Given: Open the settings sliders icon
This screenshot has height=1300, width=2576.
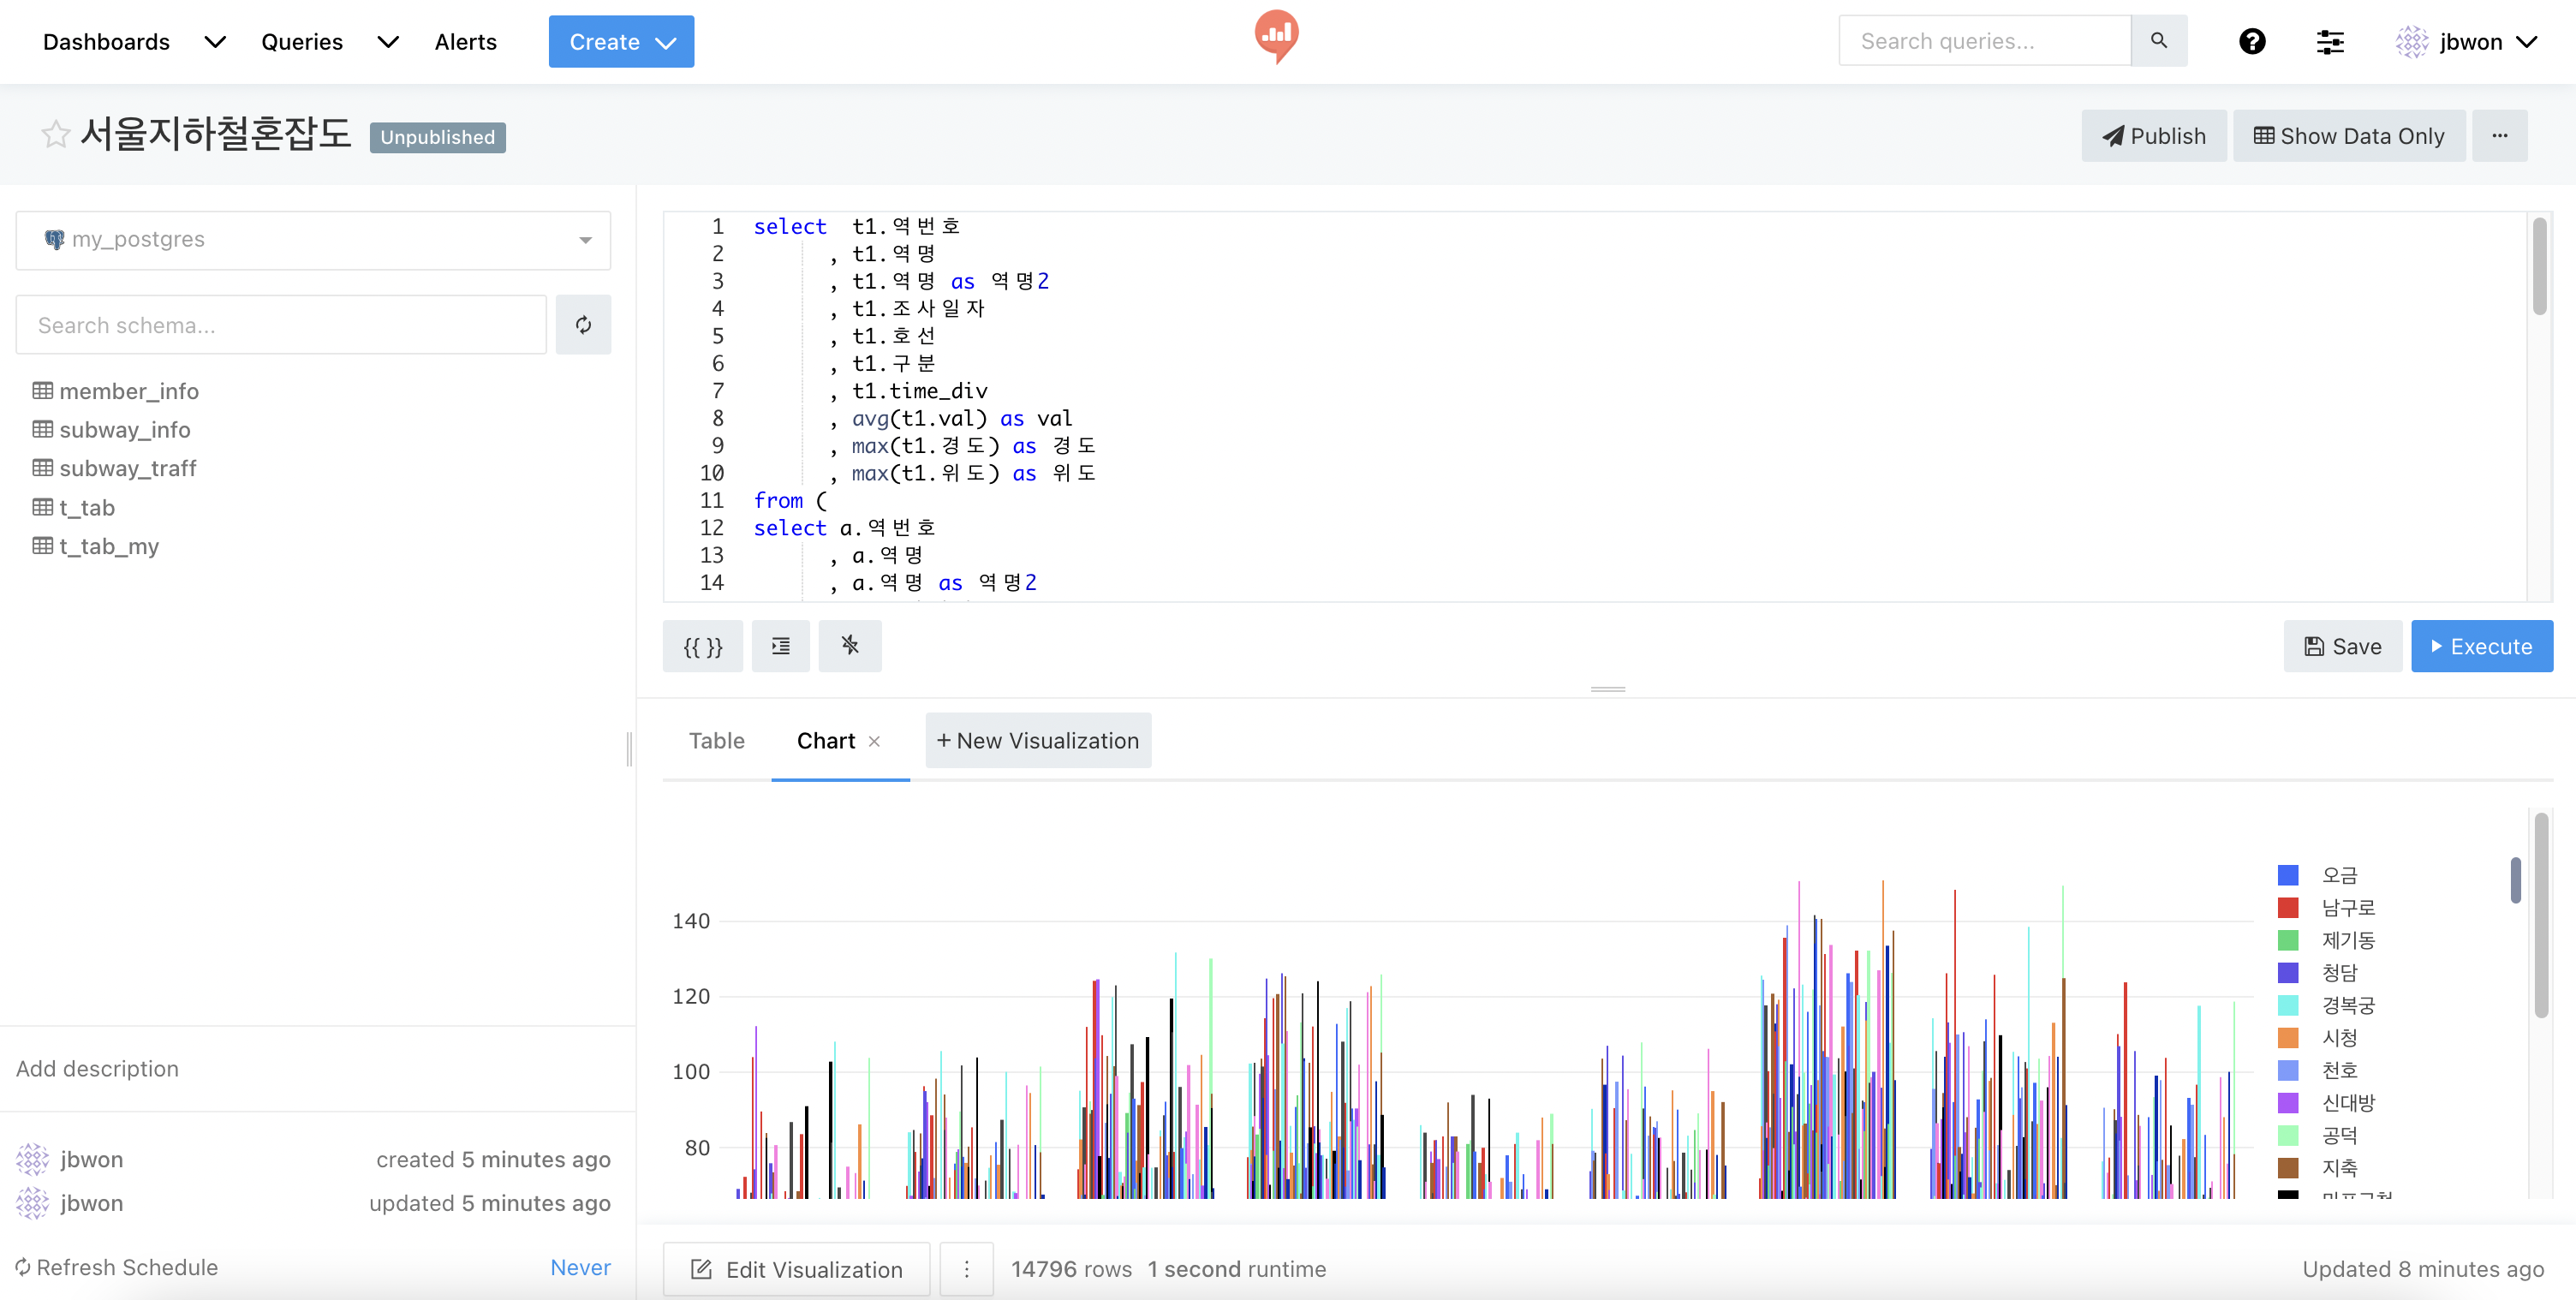Looking at the screenshot, I should (x=2330, y=41).
